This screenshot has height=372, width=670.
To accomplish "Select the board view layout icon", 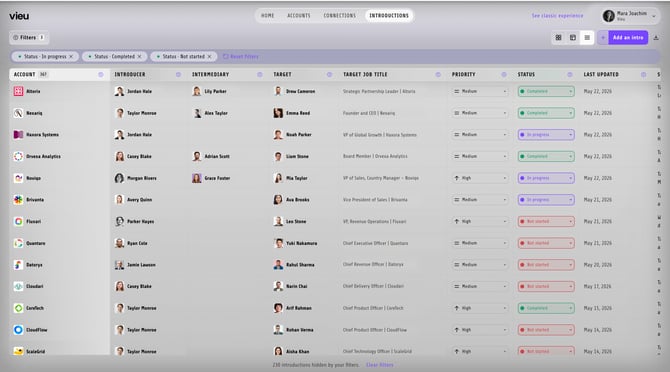I will (573, 38).
